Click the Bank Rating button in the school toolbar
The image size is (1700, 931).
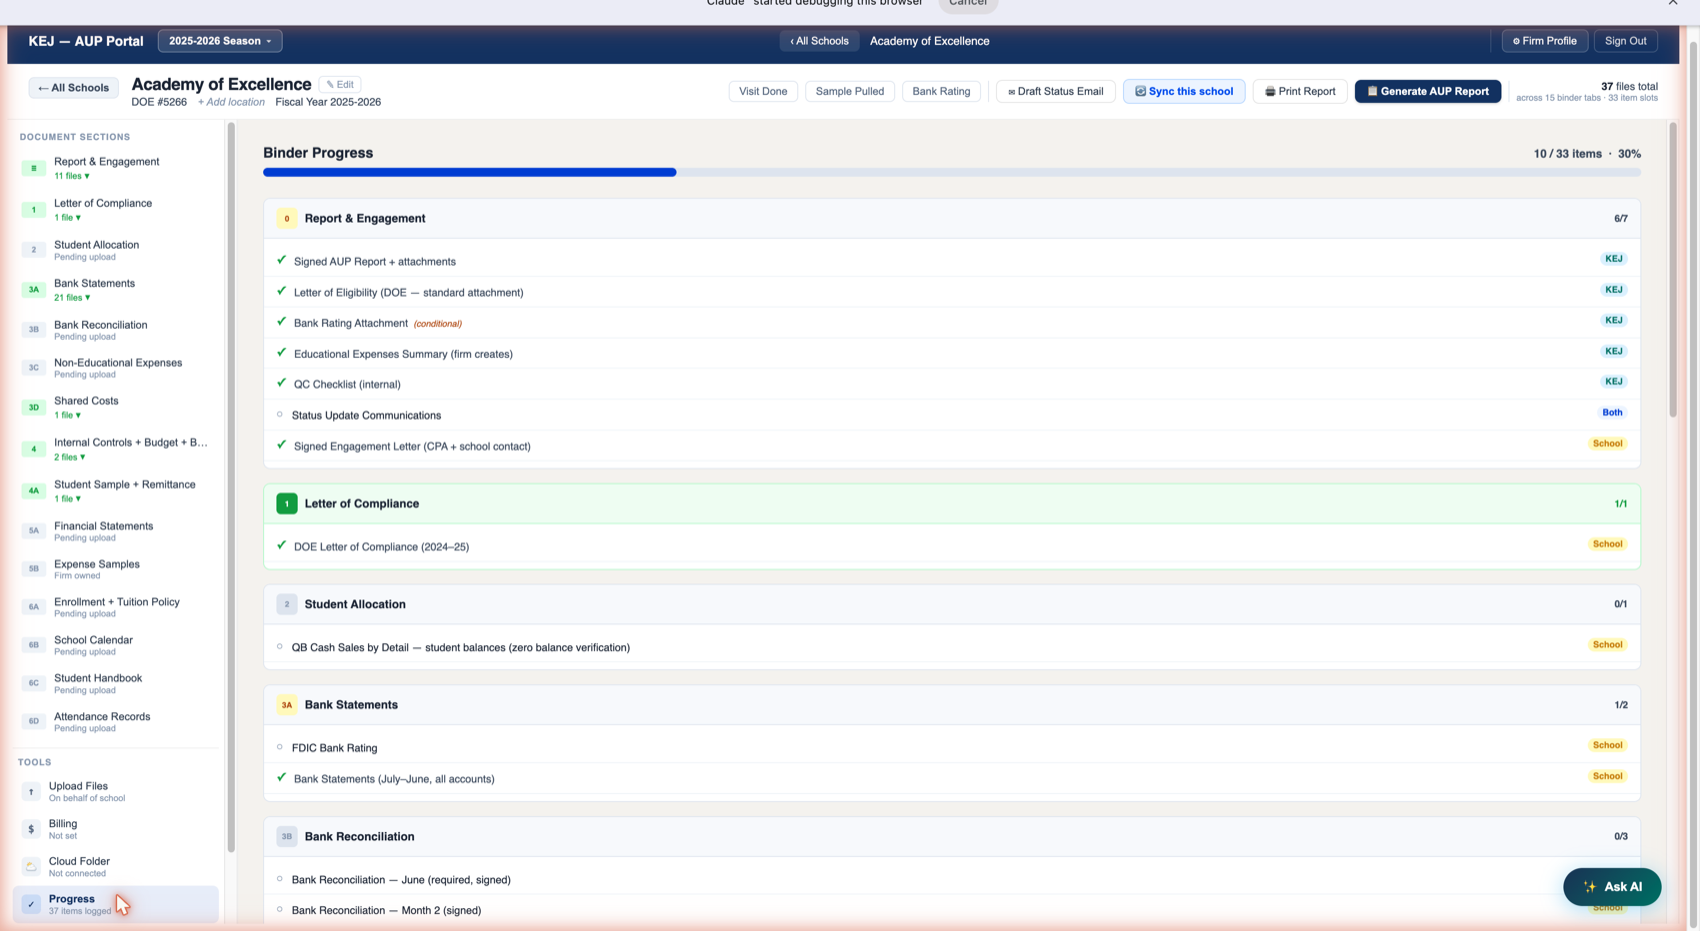coord(941,91)
